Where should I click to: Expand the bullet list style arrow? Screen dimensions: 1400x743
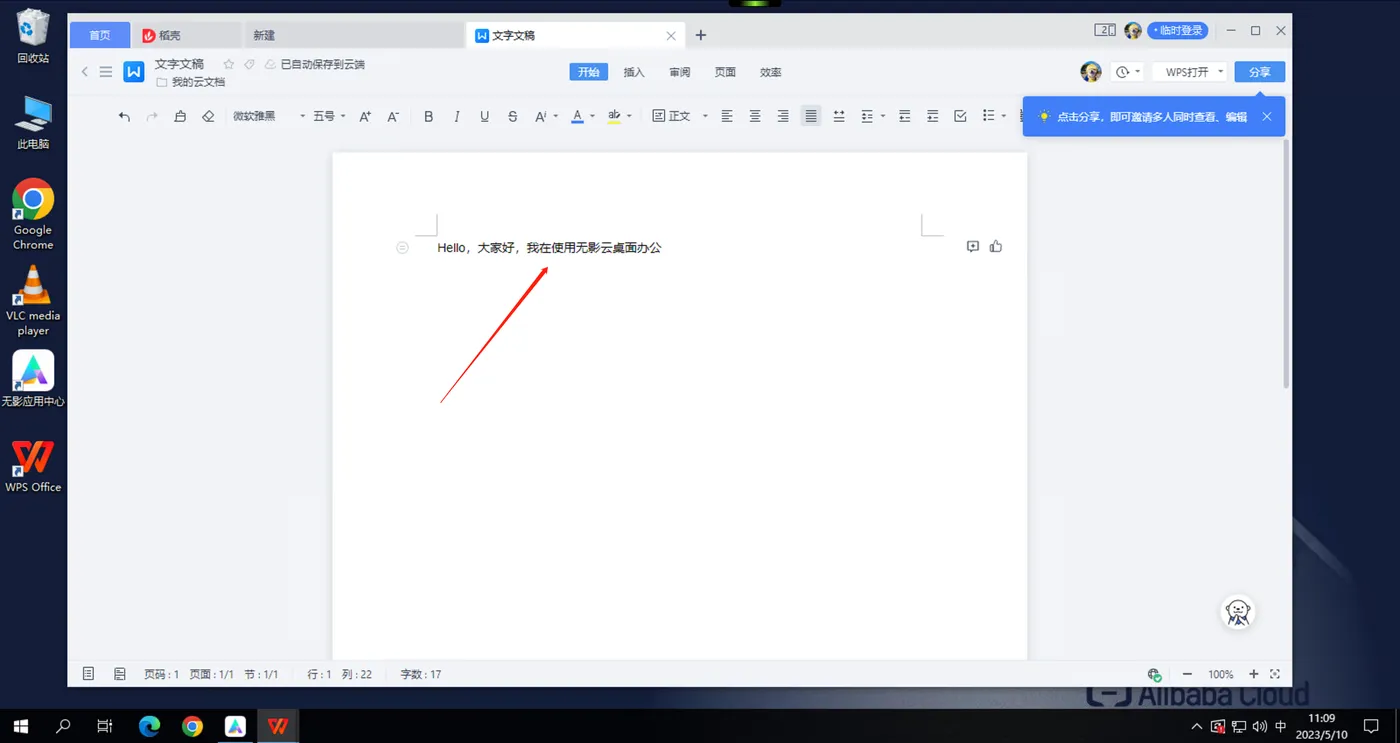(x=1003, y=116)
